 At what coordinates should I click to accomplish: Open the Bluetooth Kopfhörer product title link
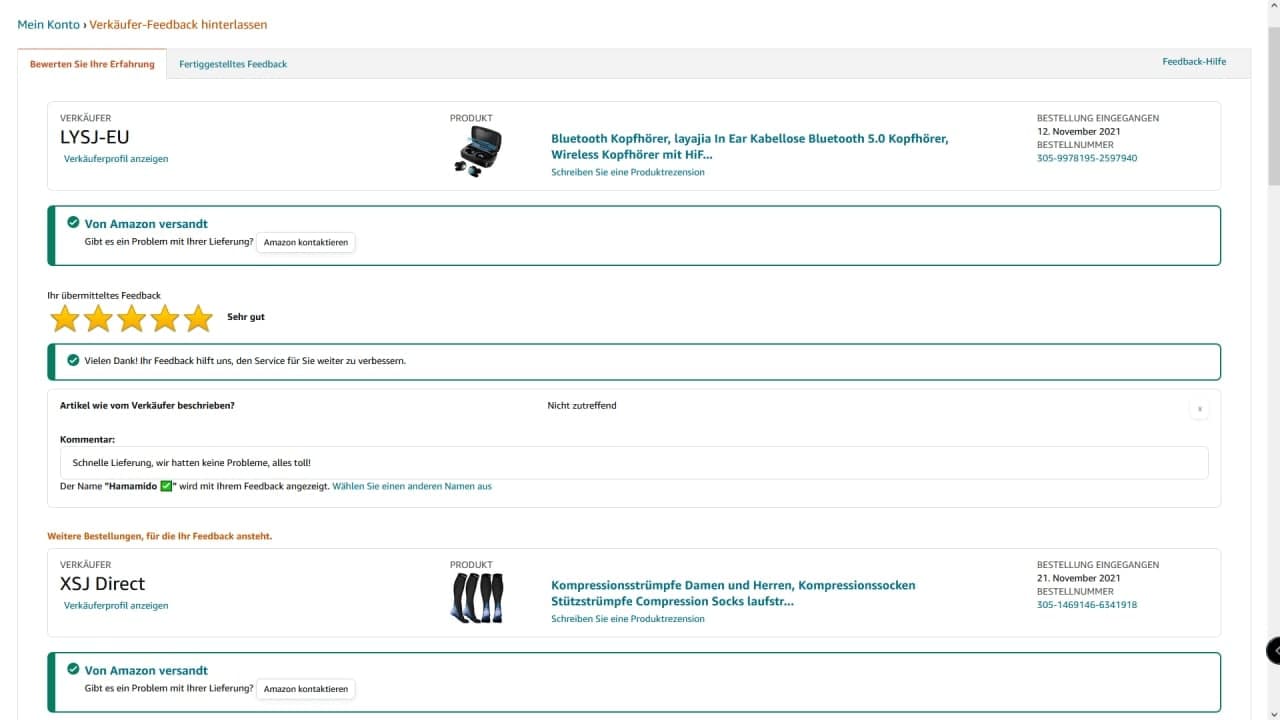[x=750, y=147]
